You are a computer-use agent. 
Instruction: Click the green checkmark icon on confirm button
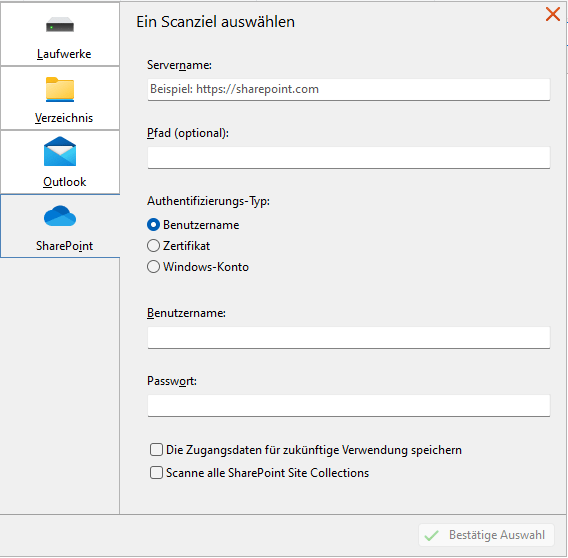coord(431,535)
